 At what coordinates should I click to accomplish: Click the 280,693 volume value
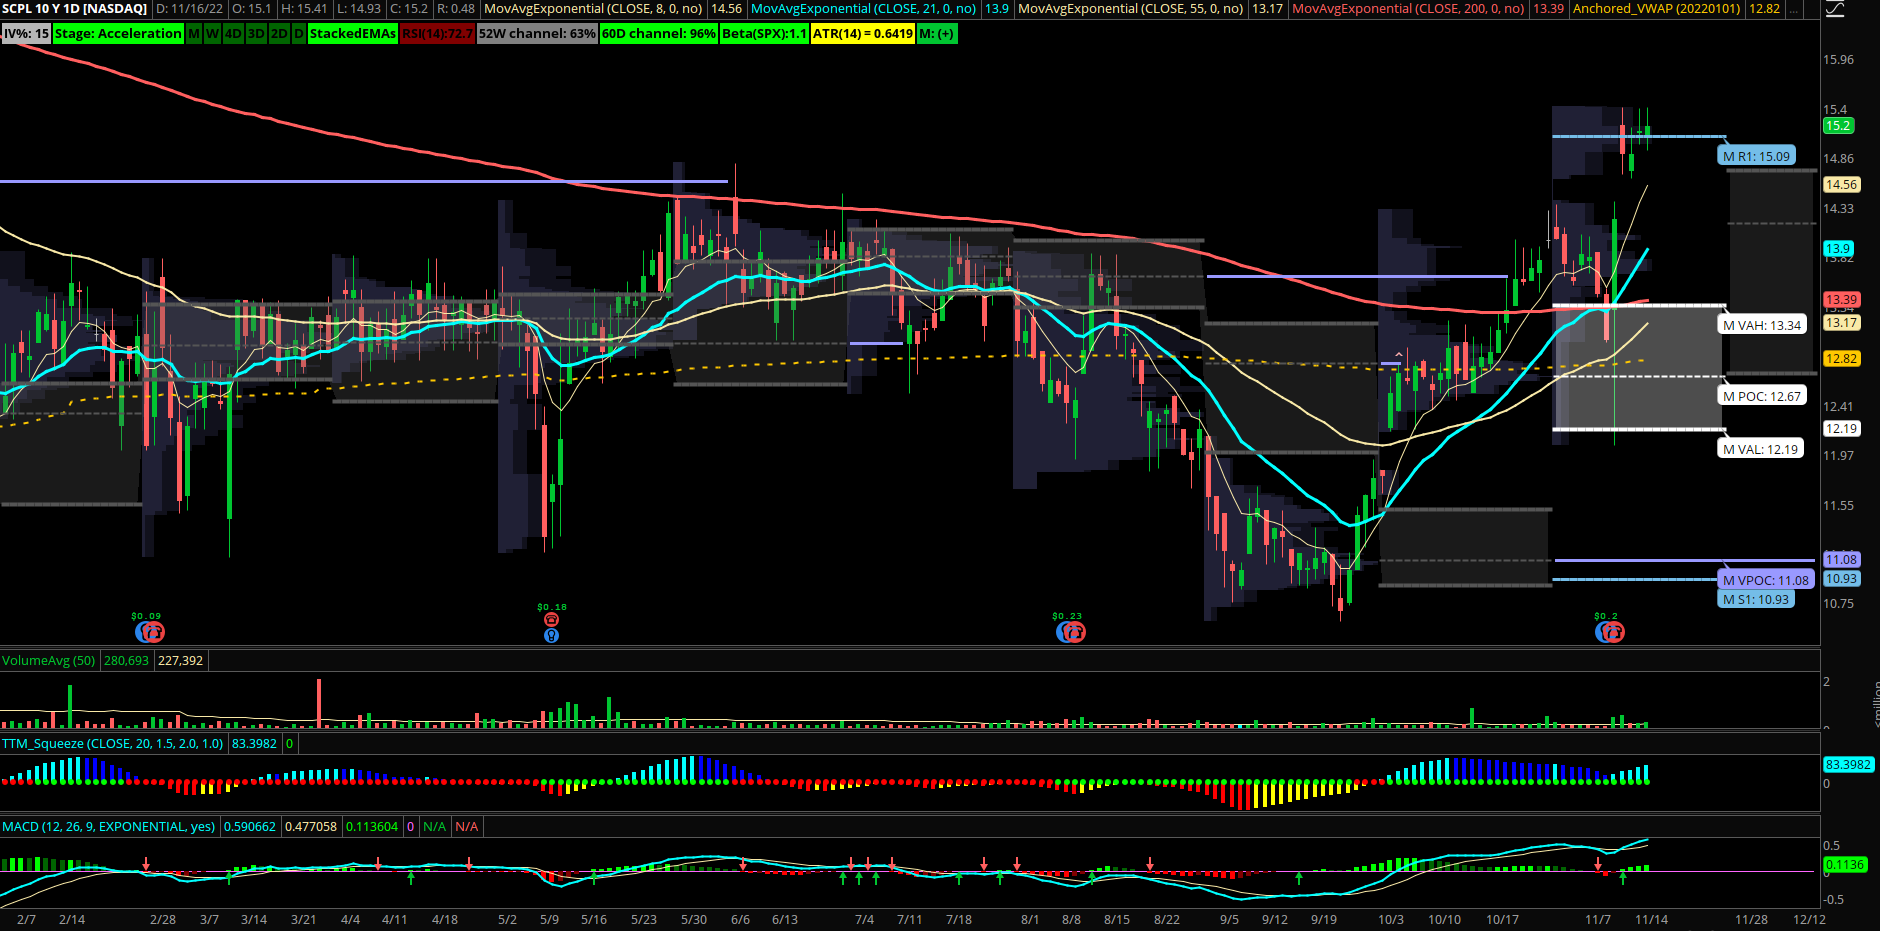tap(126, 660)
